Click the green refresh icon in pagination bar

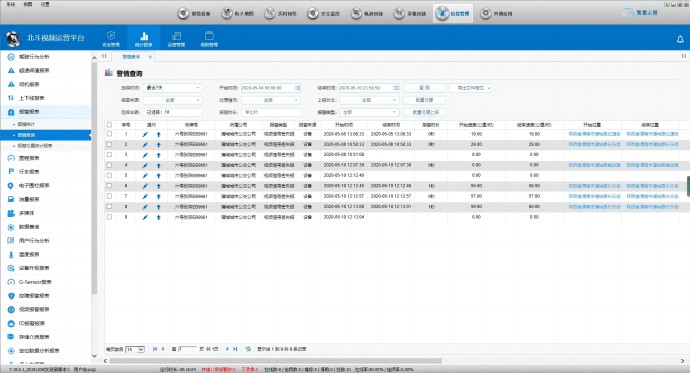point(248,349)
